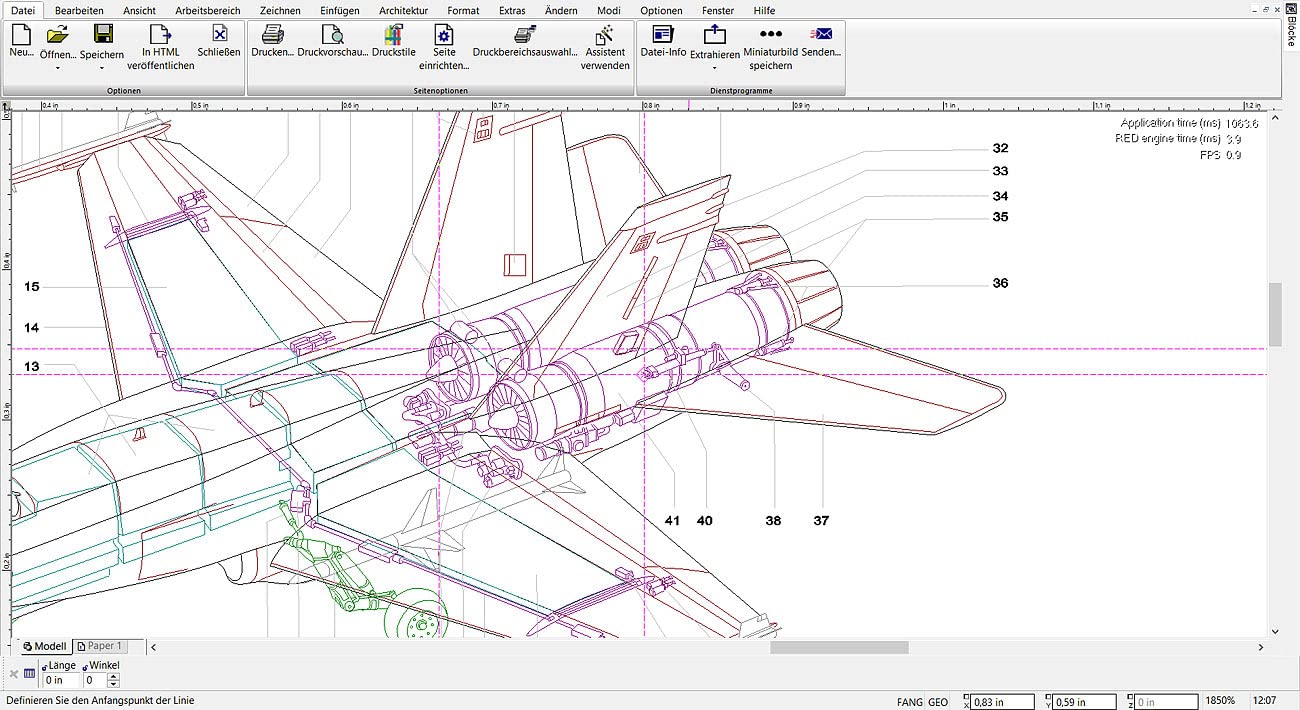This screenshot has width=1300, height=710.
Task: Click callout number 15 in drawing
Action: coord(32,287)
